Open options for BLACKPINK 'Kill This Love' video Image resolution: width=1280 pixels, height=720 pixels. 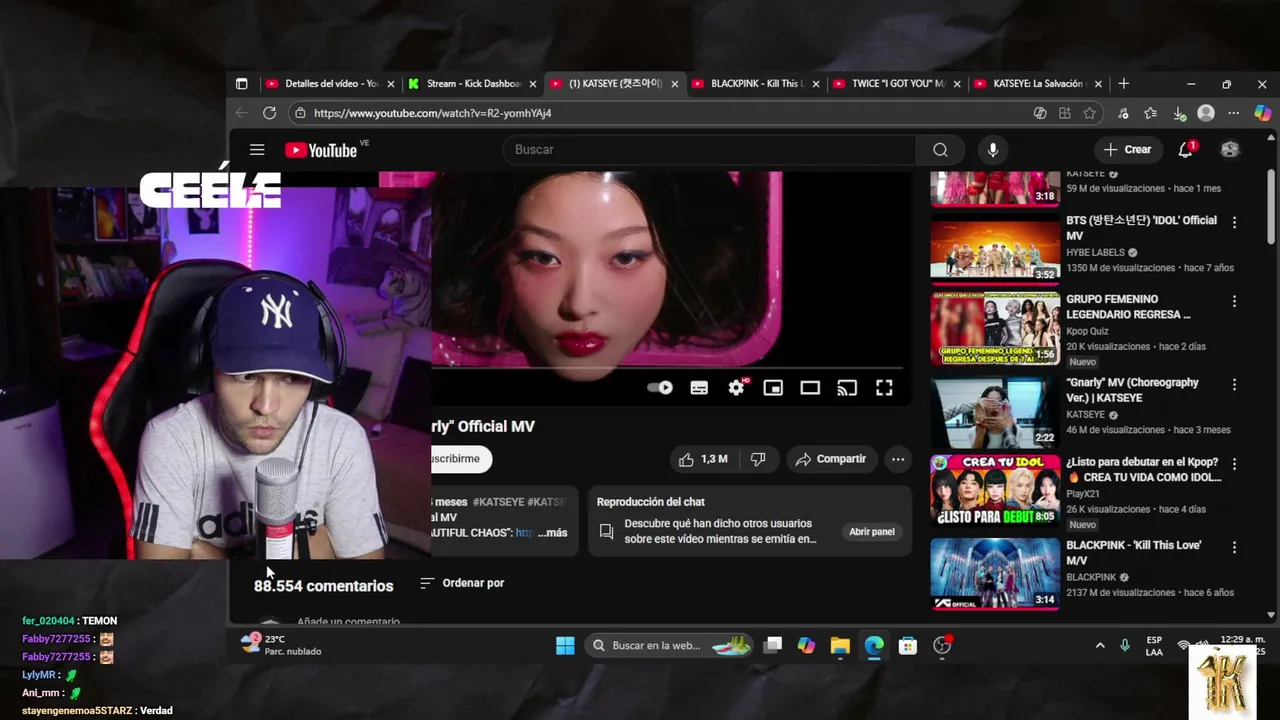point(1234,547)
